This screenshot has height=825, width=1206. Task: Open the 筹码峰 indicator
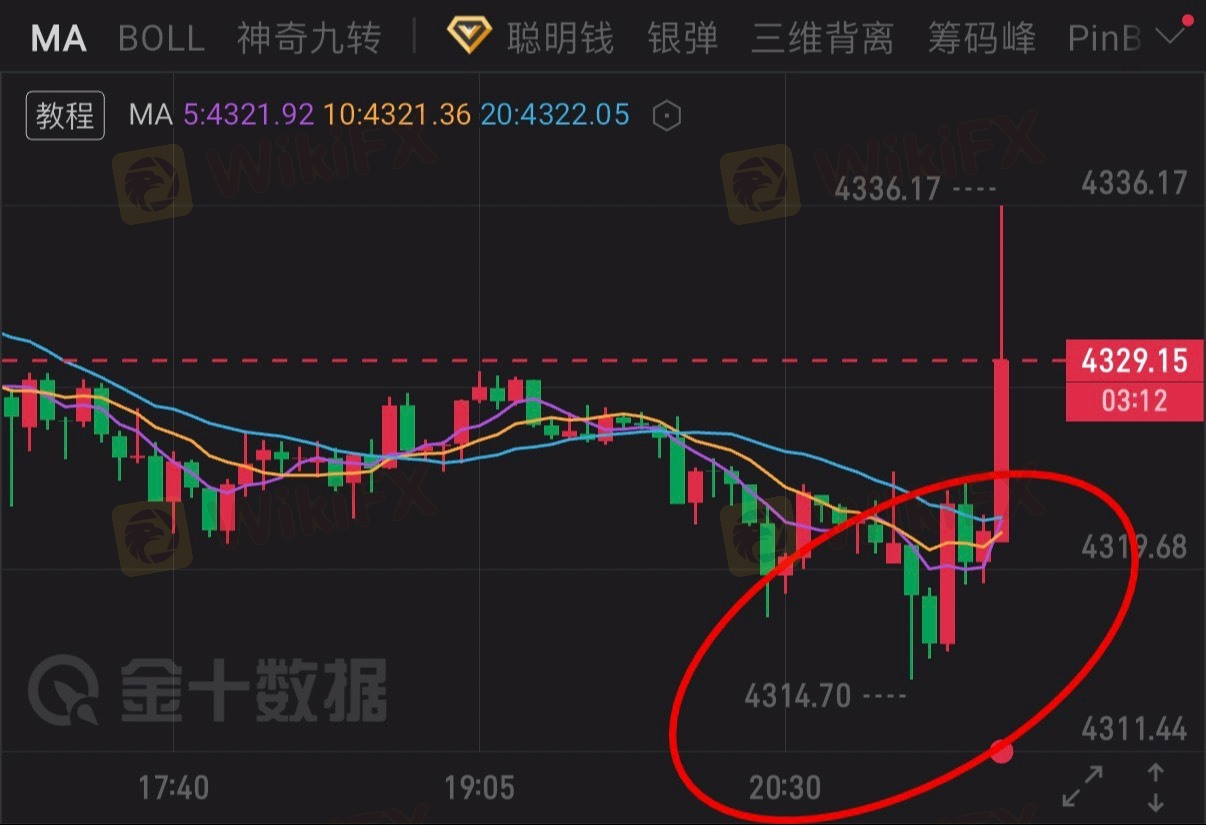[981, 39]
